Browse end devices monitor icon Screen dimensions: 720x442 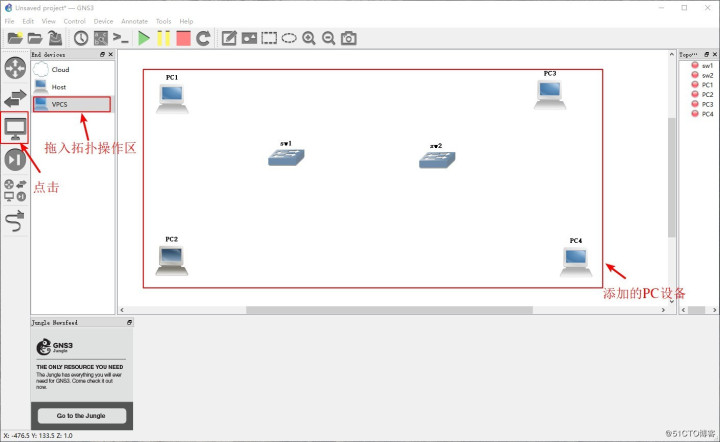tap(15, 129)
